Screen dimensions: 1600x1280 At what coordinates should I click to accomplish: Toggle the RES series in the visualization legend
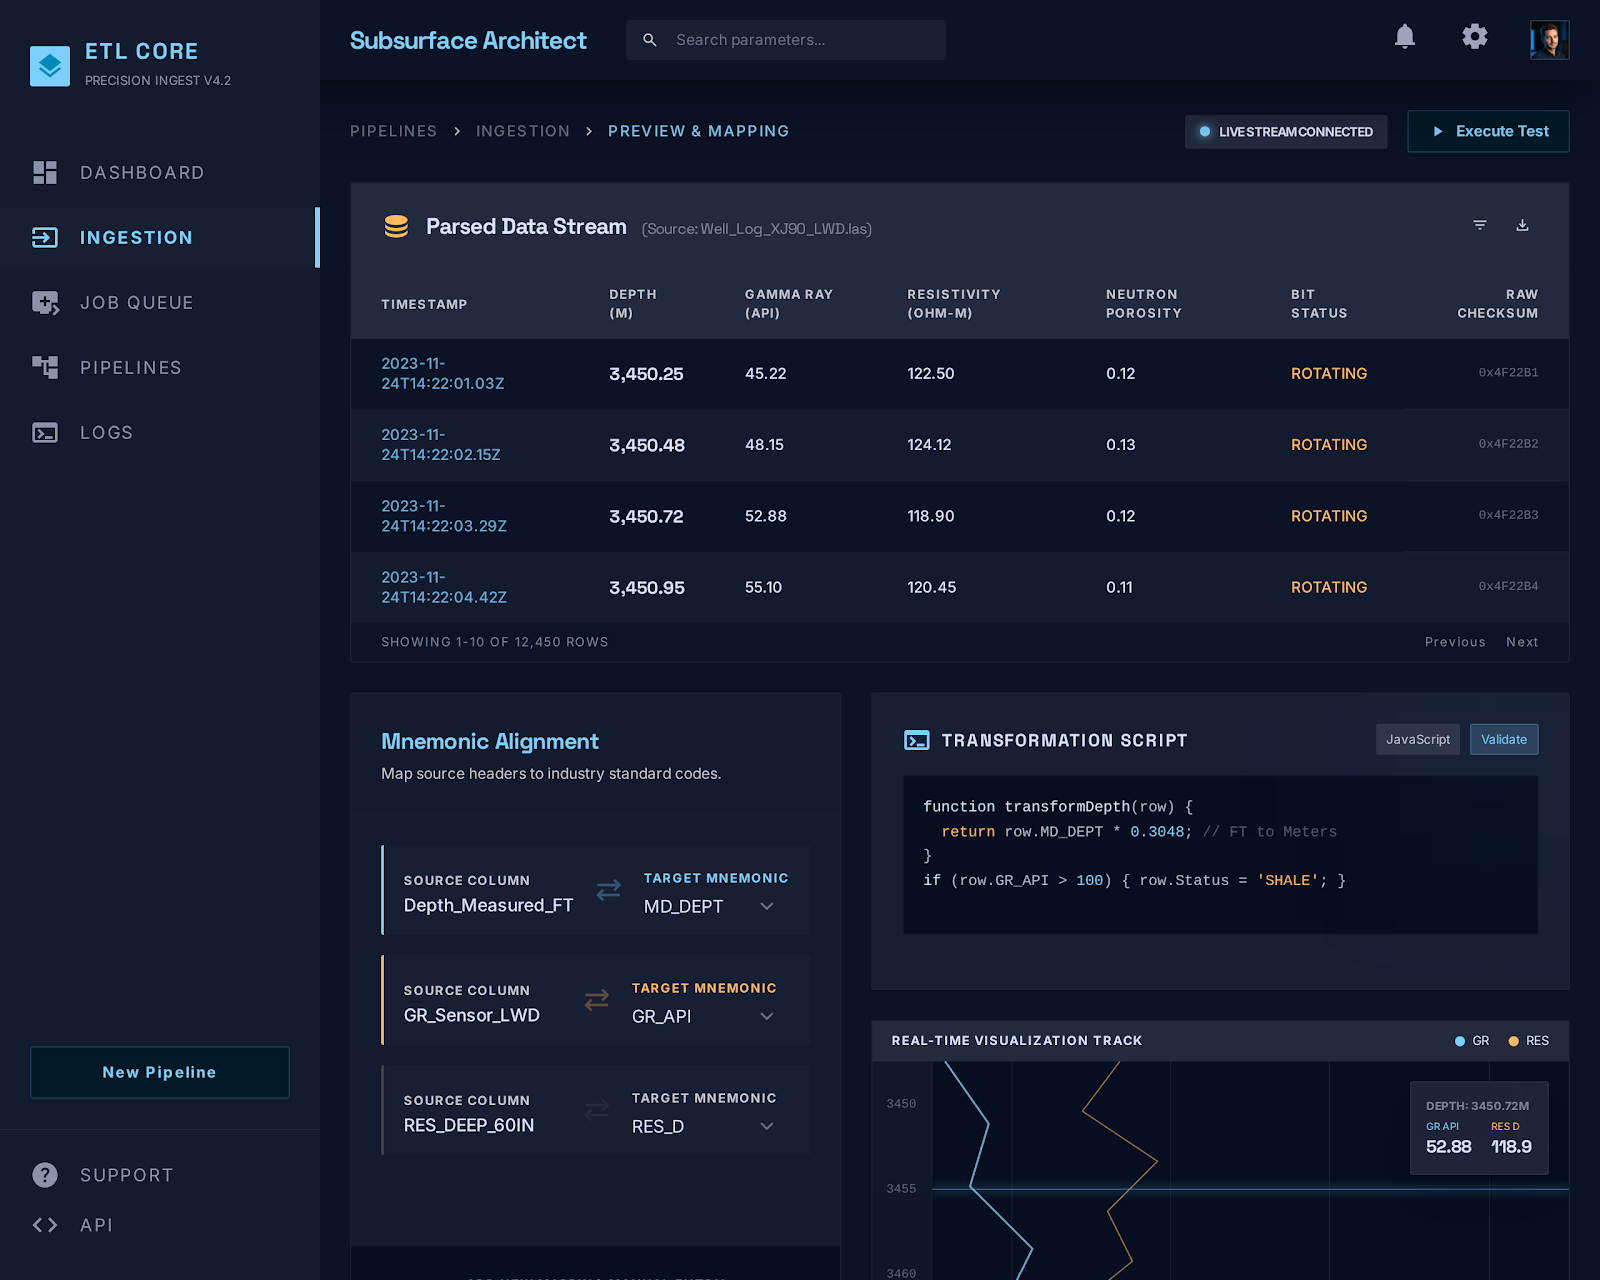[1528, 1040]
